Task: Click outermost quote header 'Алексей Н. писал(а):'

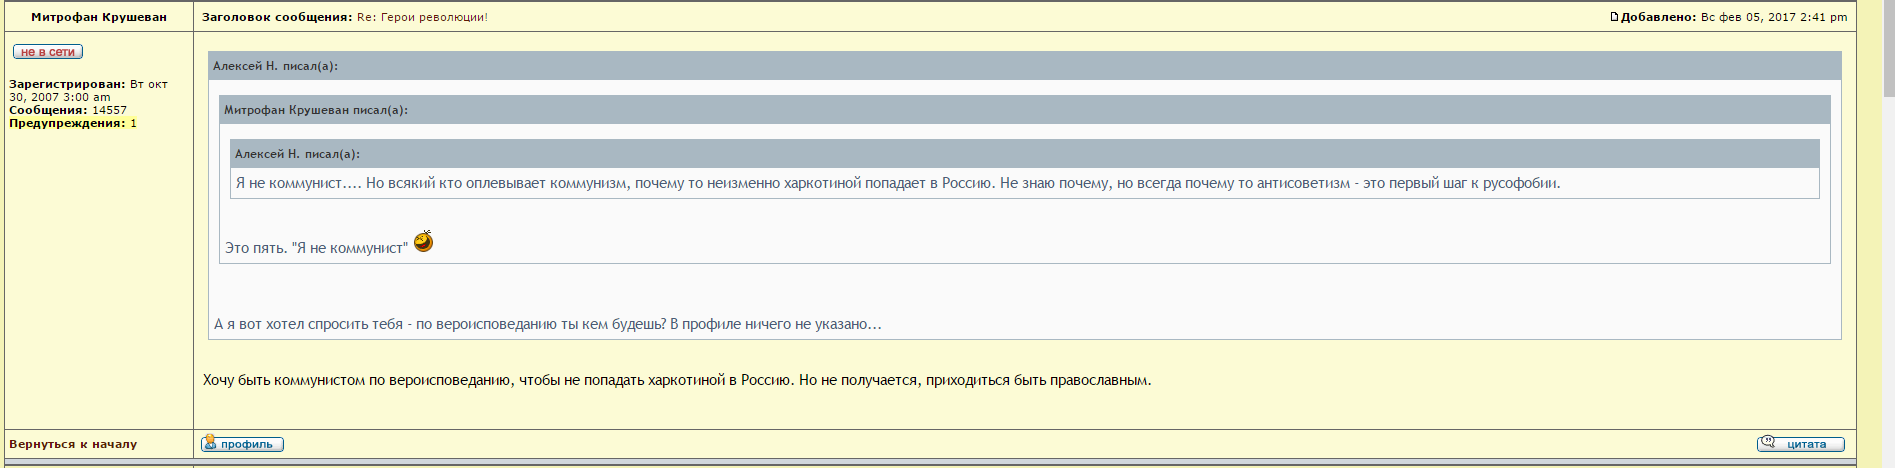Action: click(275, 66)
